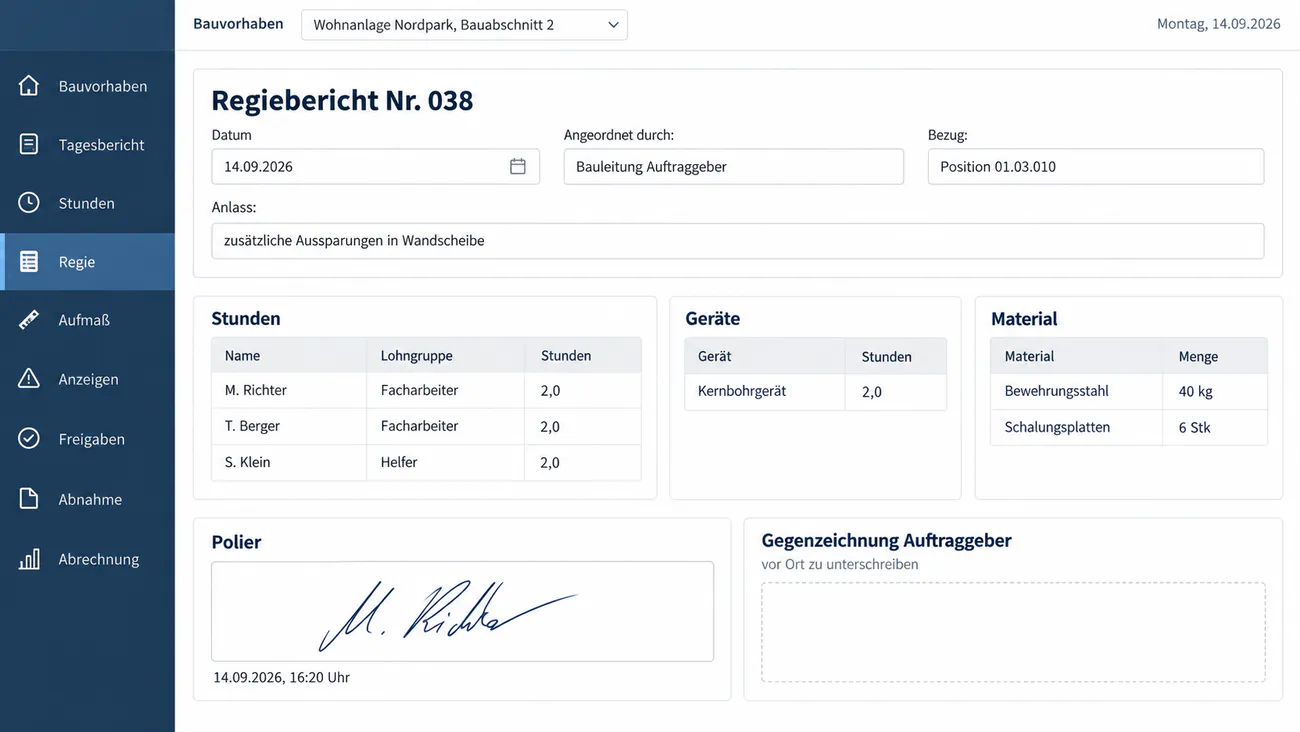Focus the Bezug field Position 01.03.010

coord(1096,167)
